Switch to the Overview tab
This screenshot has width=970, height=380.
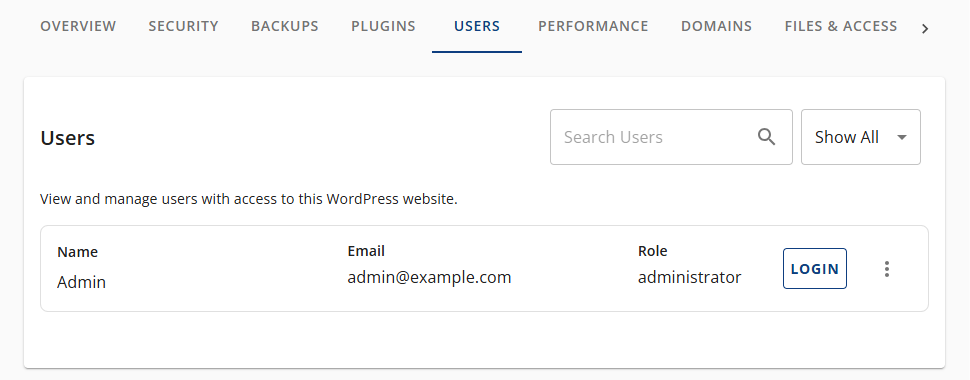tap(78, 26)
